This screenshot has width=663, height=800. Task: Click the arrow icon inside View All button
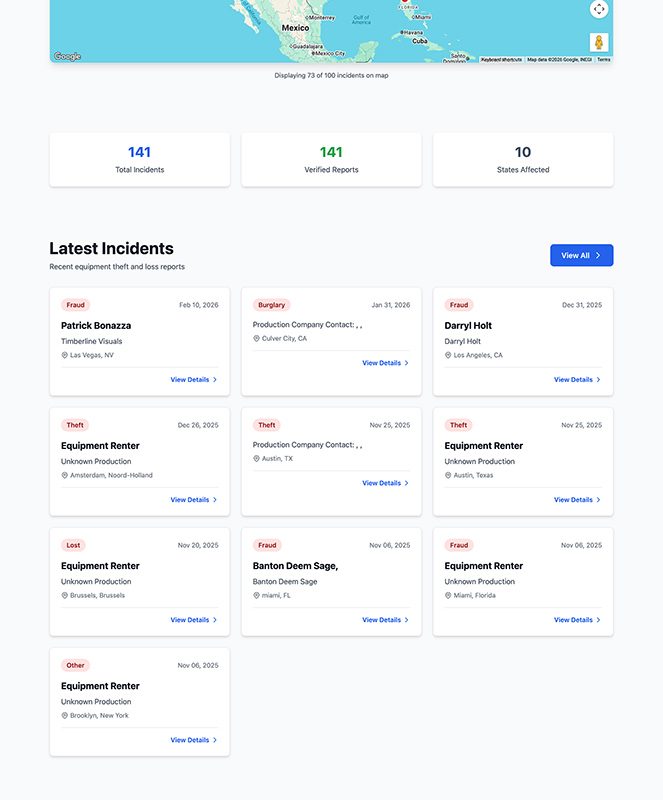click(x=598, y=256)
